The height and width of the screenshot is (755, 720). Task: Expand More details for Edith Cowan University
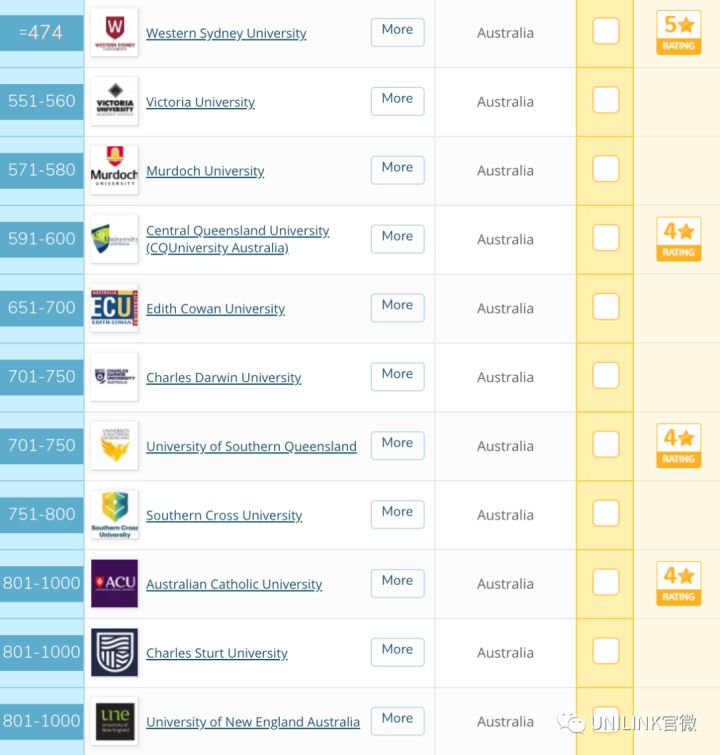coord(397,308)
